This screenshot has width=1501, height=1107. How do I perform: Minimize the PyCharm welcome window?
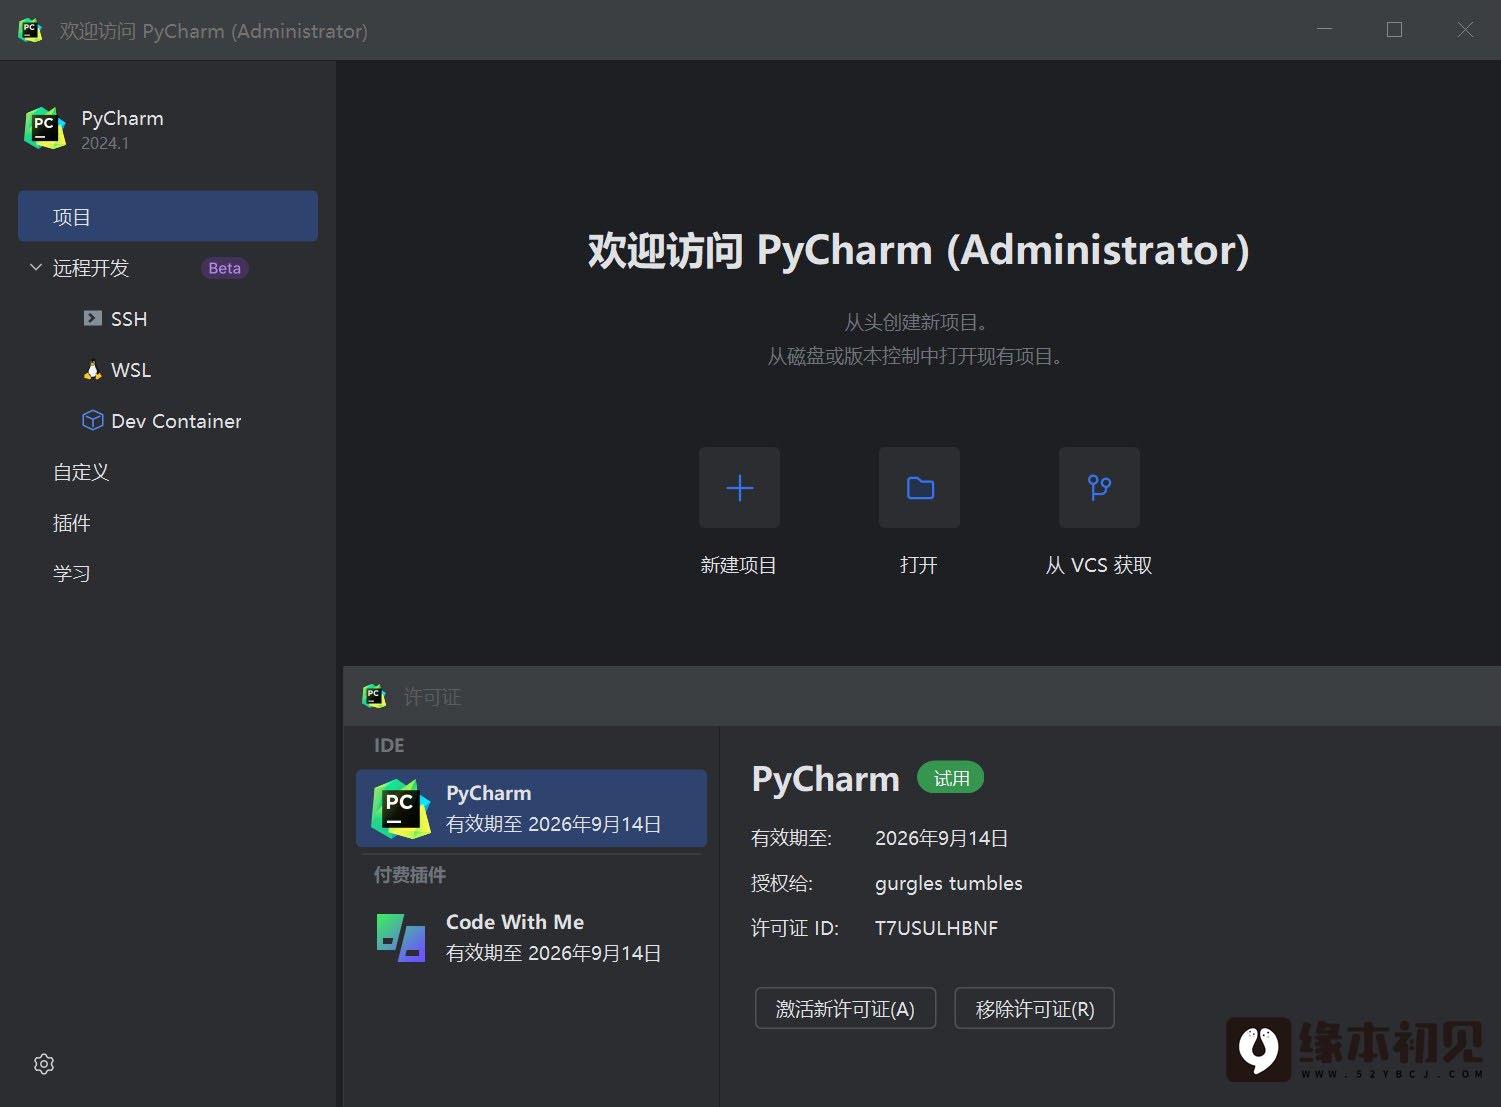(x=1324, y=30)
